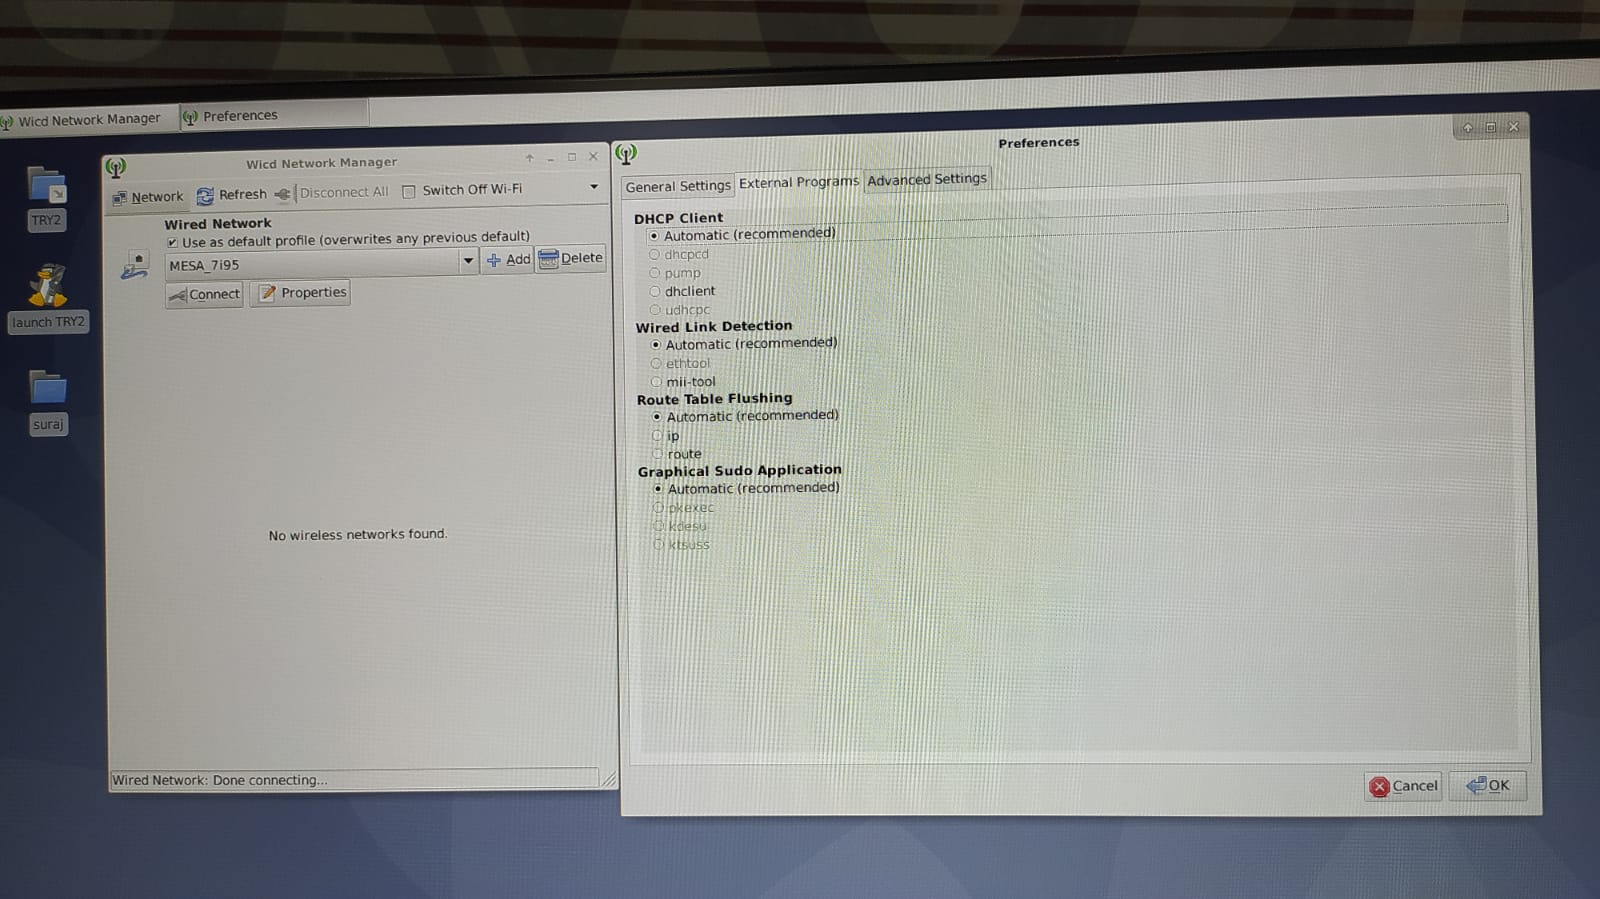Click inside the MESA_7i95 profile name field
This screenshot has width=1600, height=899.
point(311,264)
